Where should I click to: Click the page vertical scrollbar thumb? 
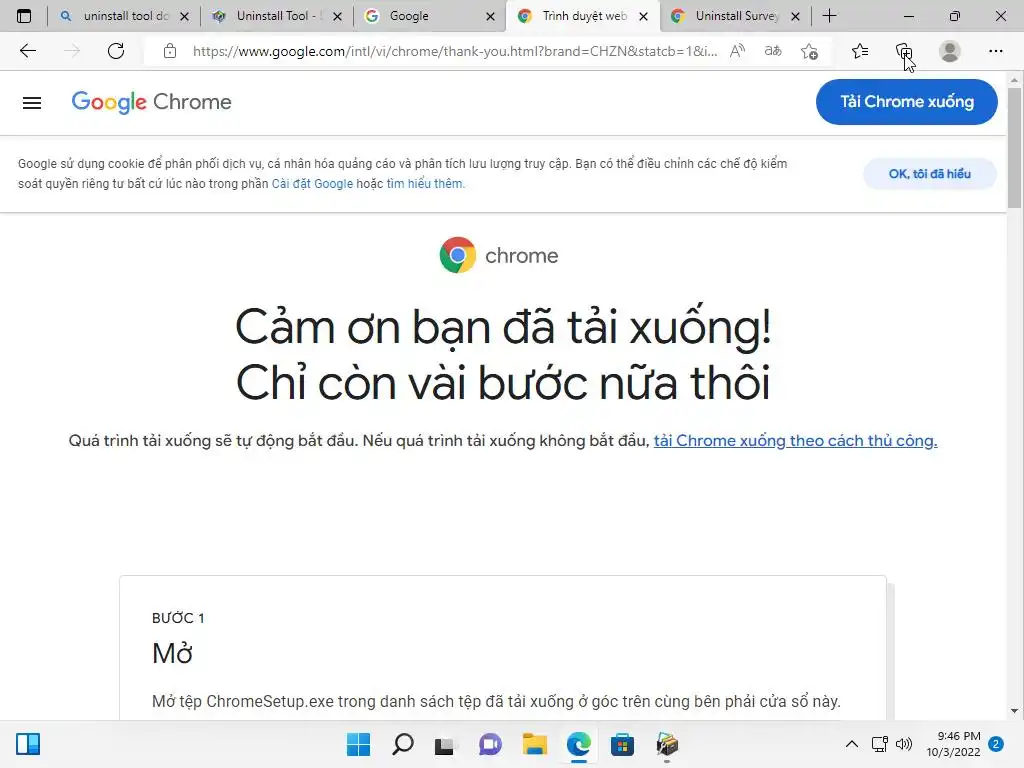(x=1014, y=148)
